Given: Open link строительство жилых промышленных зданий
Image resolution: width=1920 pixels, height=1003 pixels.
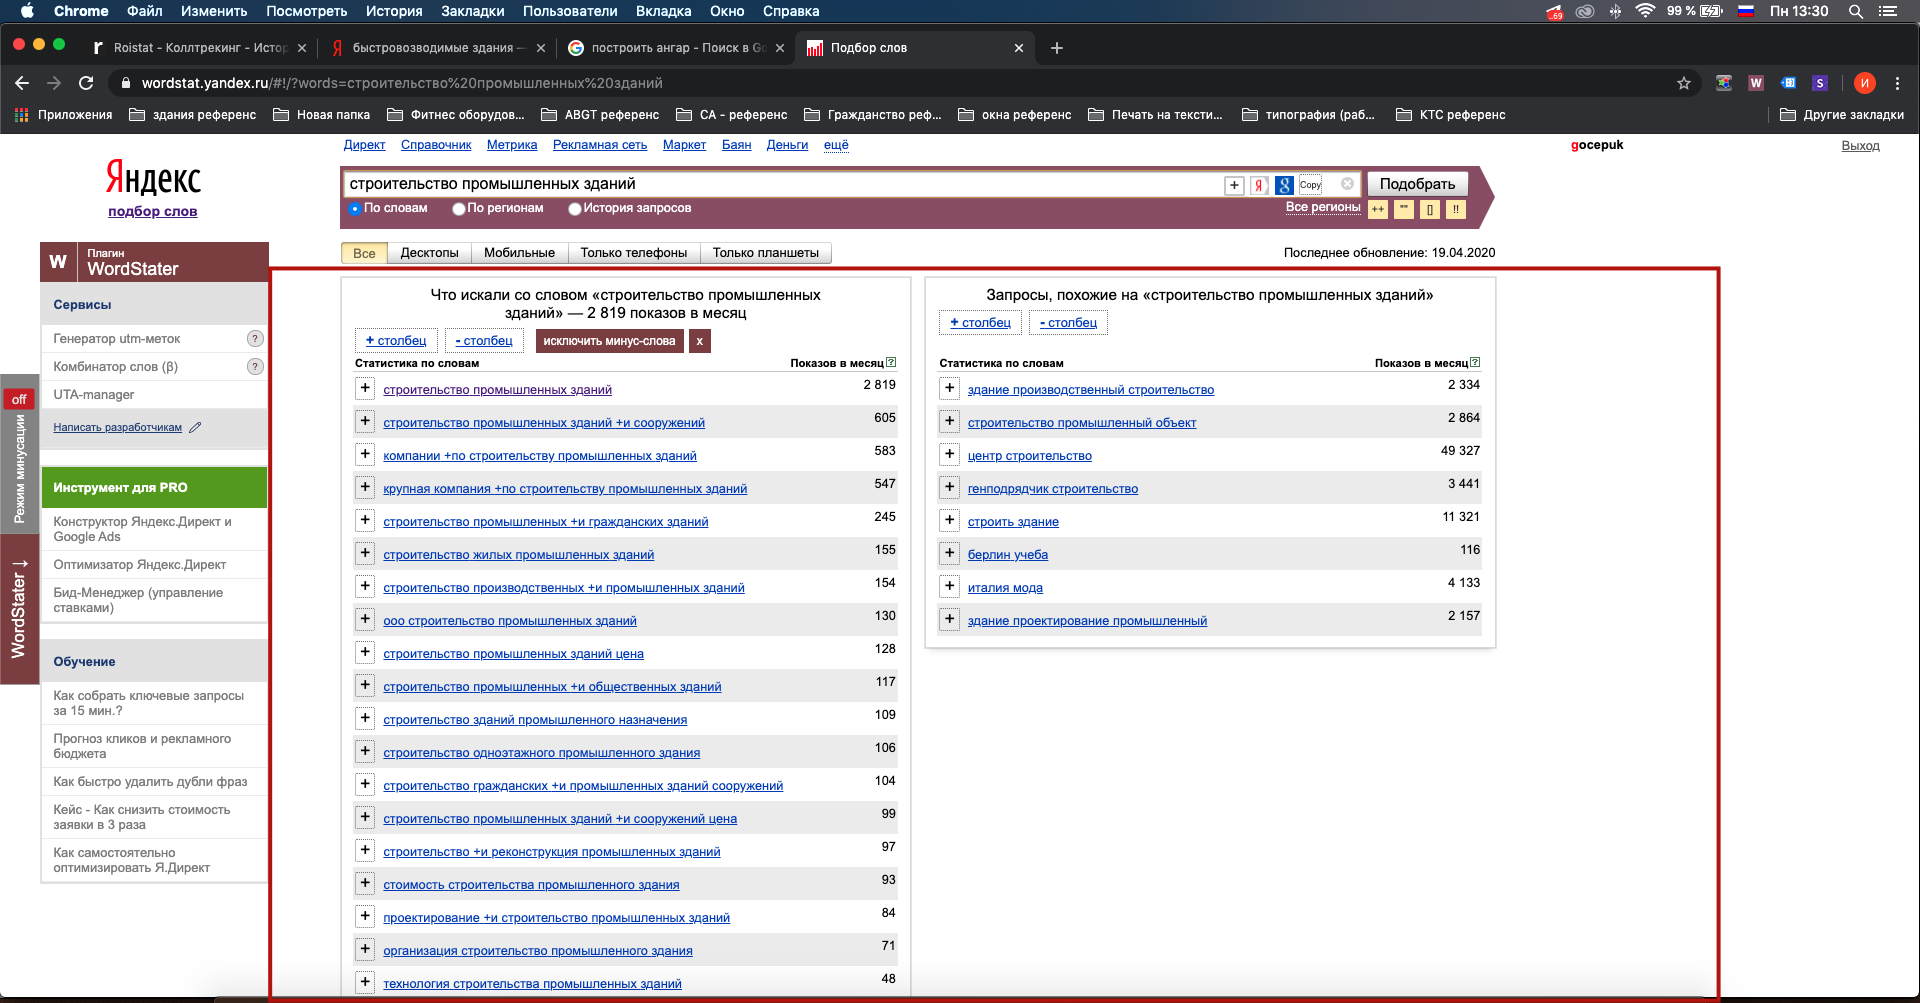Looking at the screenshot, I should click(x=519, y=555).
